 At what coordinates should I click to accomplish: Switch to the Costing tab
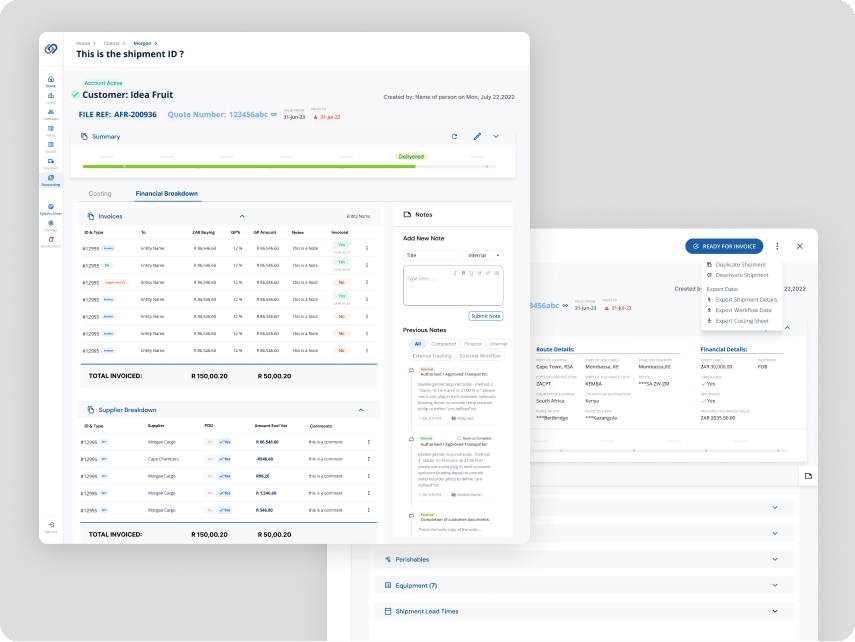tap(100, 193)
